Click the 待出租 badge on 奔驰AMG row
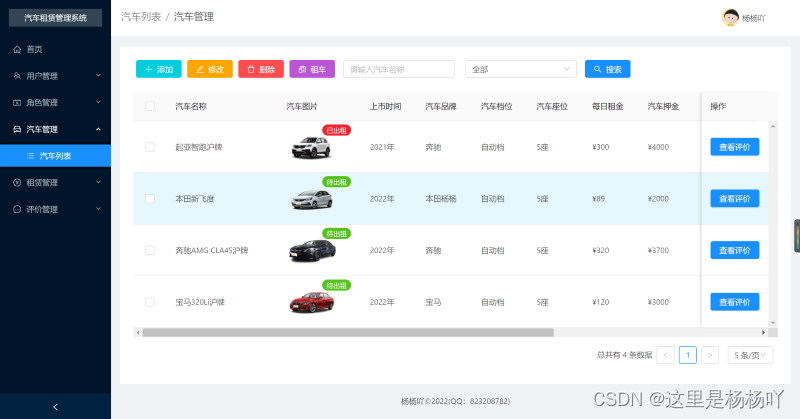Screen dimensions: 800x419 (336, 234)
